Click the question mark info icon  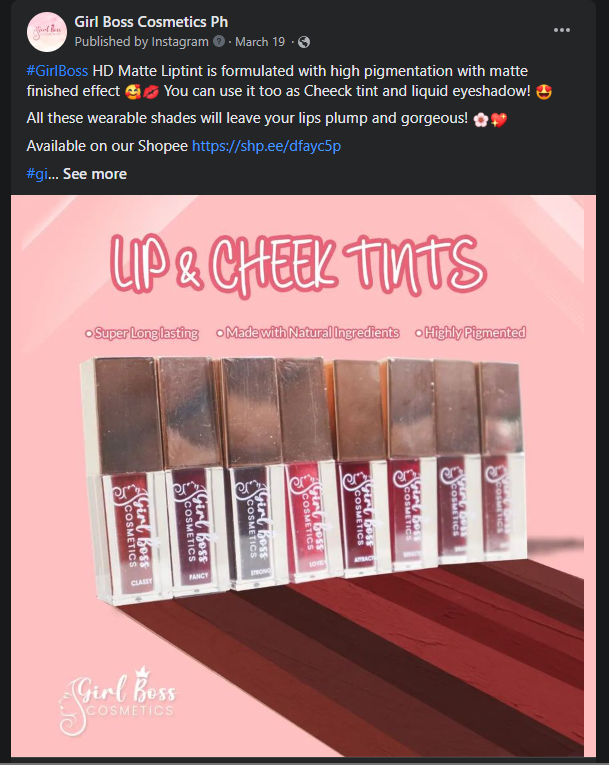coord(219,41)
